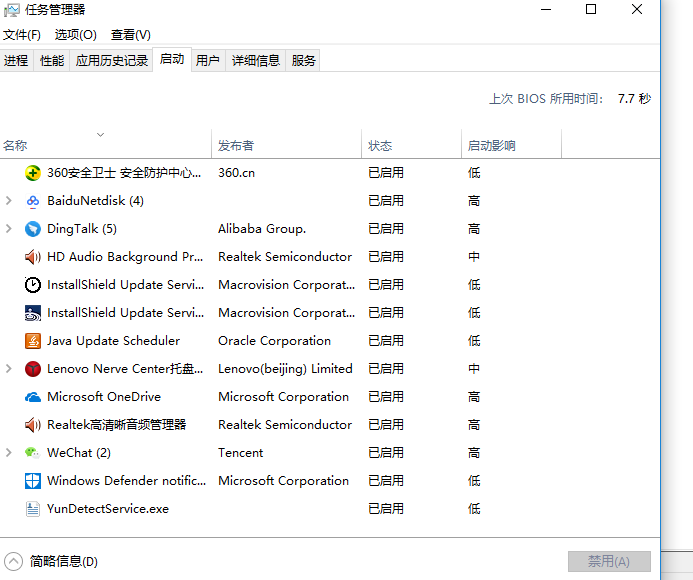
Task: Click the Alibaba Group. publisher cell
Action: click(x=262, y=229)
